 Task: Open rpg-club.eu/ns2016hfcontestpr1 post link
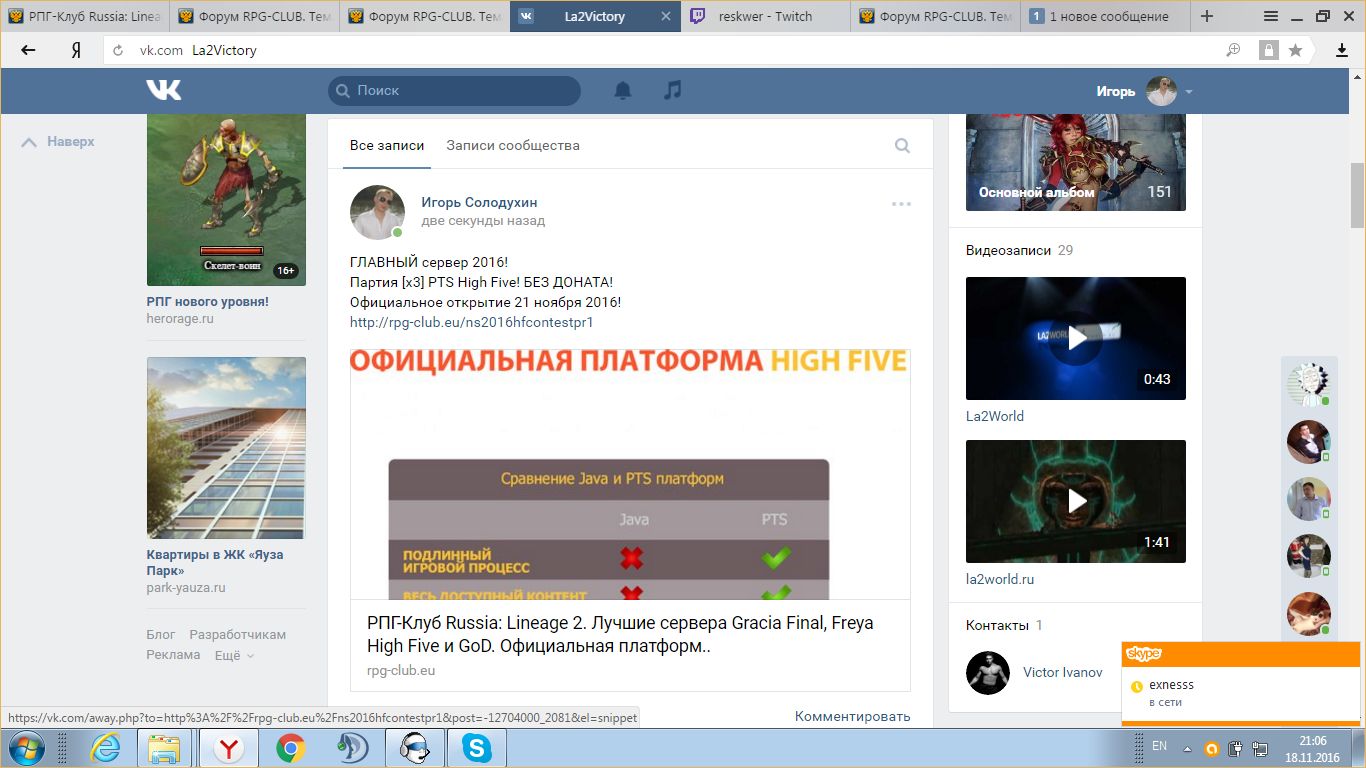tap(472, 322)
